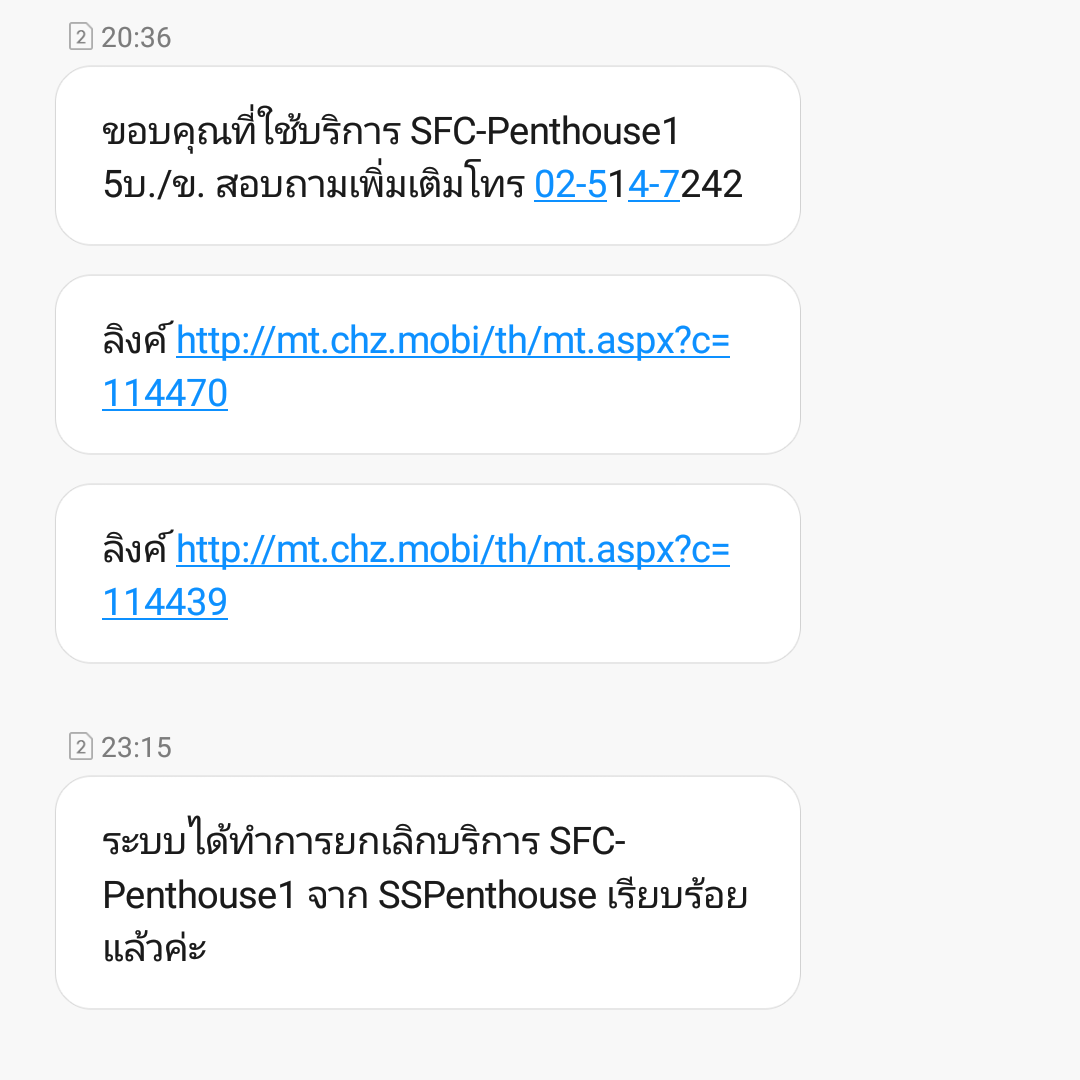
Task: Click the unlinked "242" phone digits
Action: point(712,185)
